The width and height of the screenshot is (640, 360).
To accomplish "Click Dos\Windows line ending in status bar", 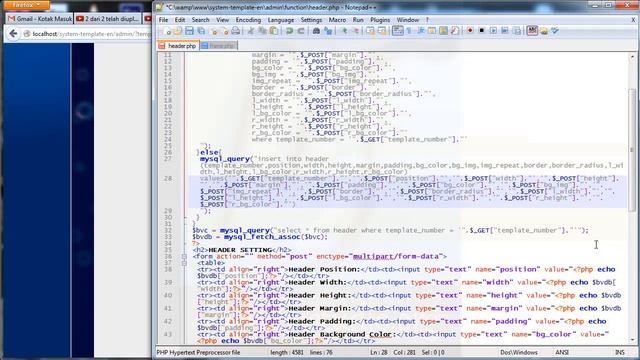I will [x=519, y=352].
